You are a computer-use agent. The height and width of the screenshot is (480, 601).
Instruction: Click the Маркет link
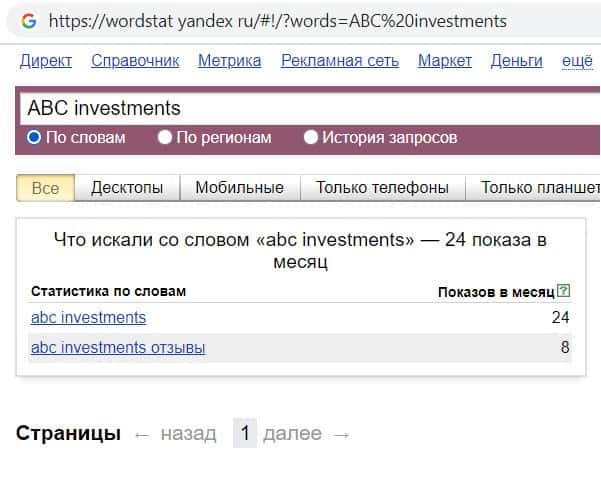pyautogui.click(x=444, y=61)
